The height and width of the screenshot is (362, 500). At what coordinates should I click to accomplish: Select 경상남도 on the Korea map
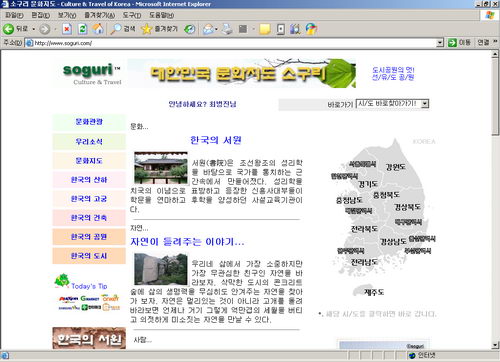(393, 241)
